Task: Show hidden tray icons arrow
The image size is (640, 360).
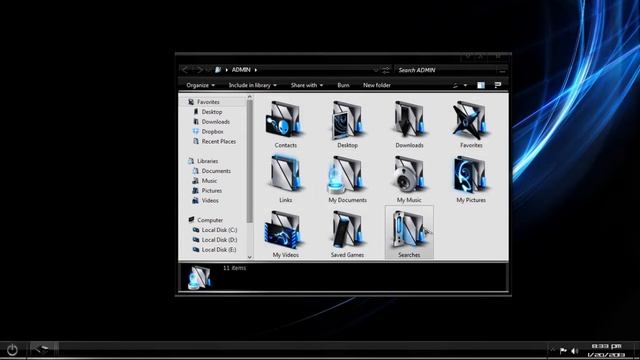Action: 553,350
